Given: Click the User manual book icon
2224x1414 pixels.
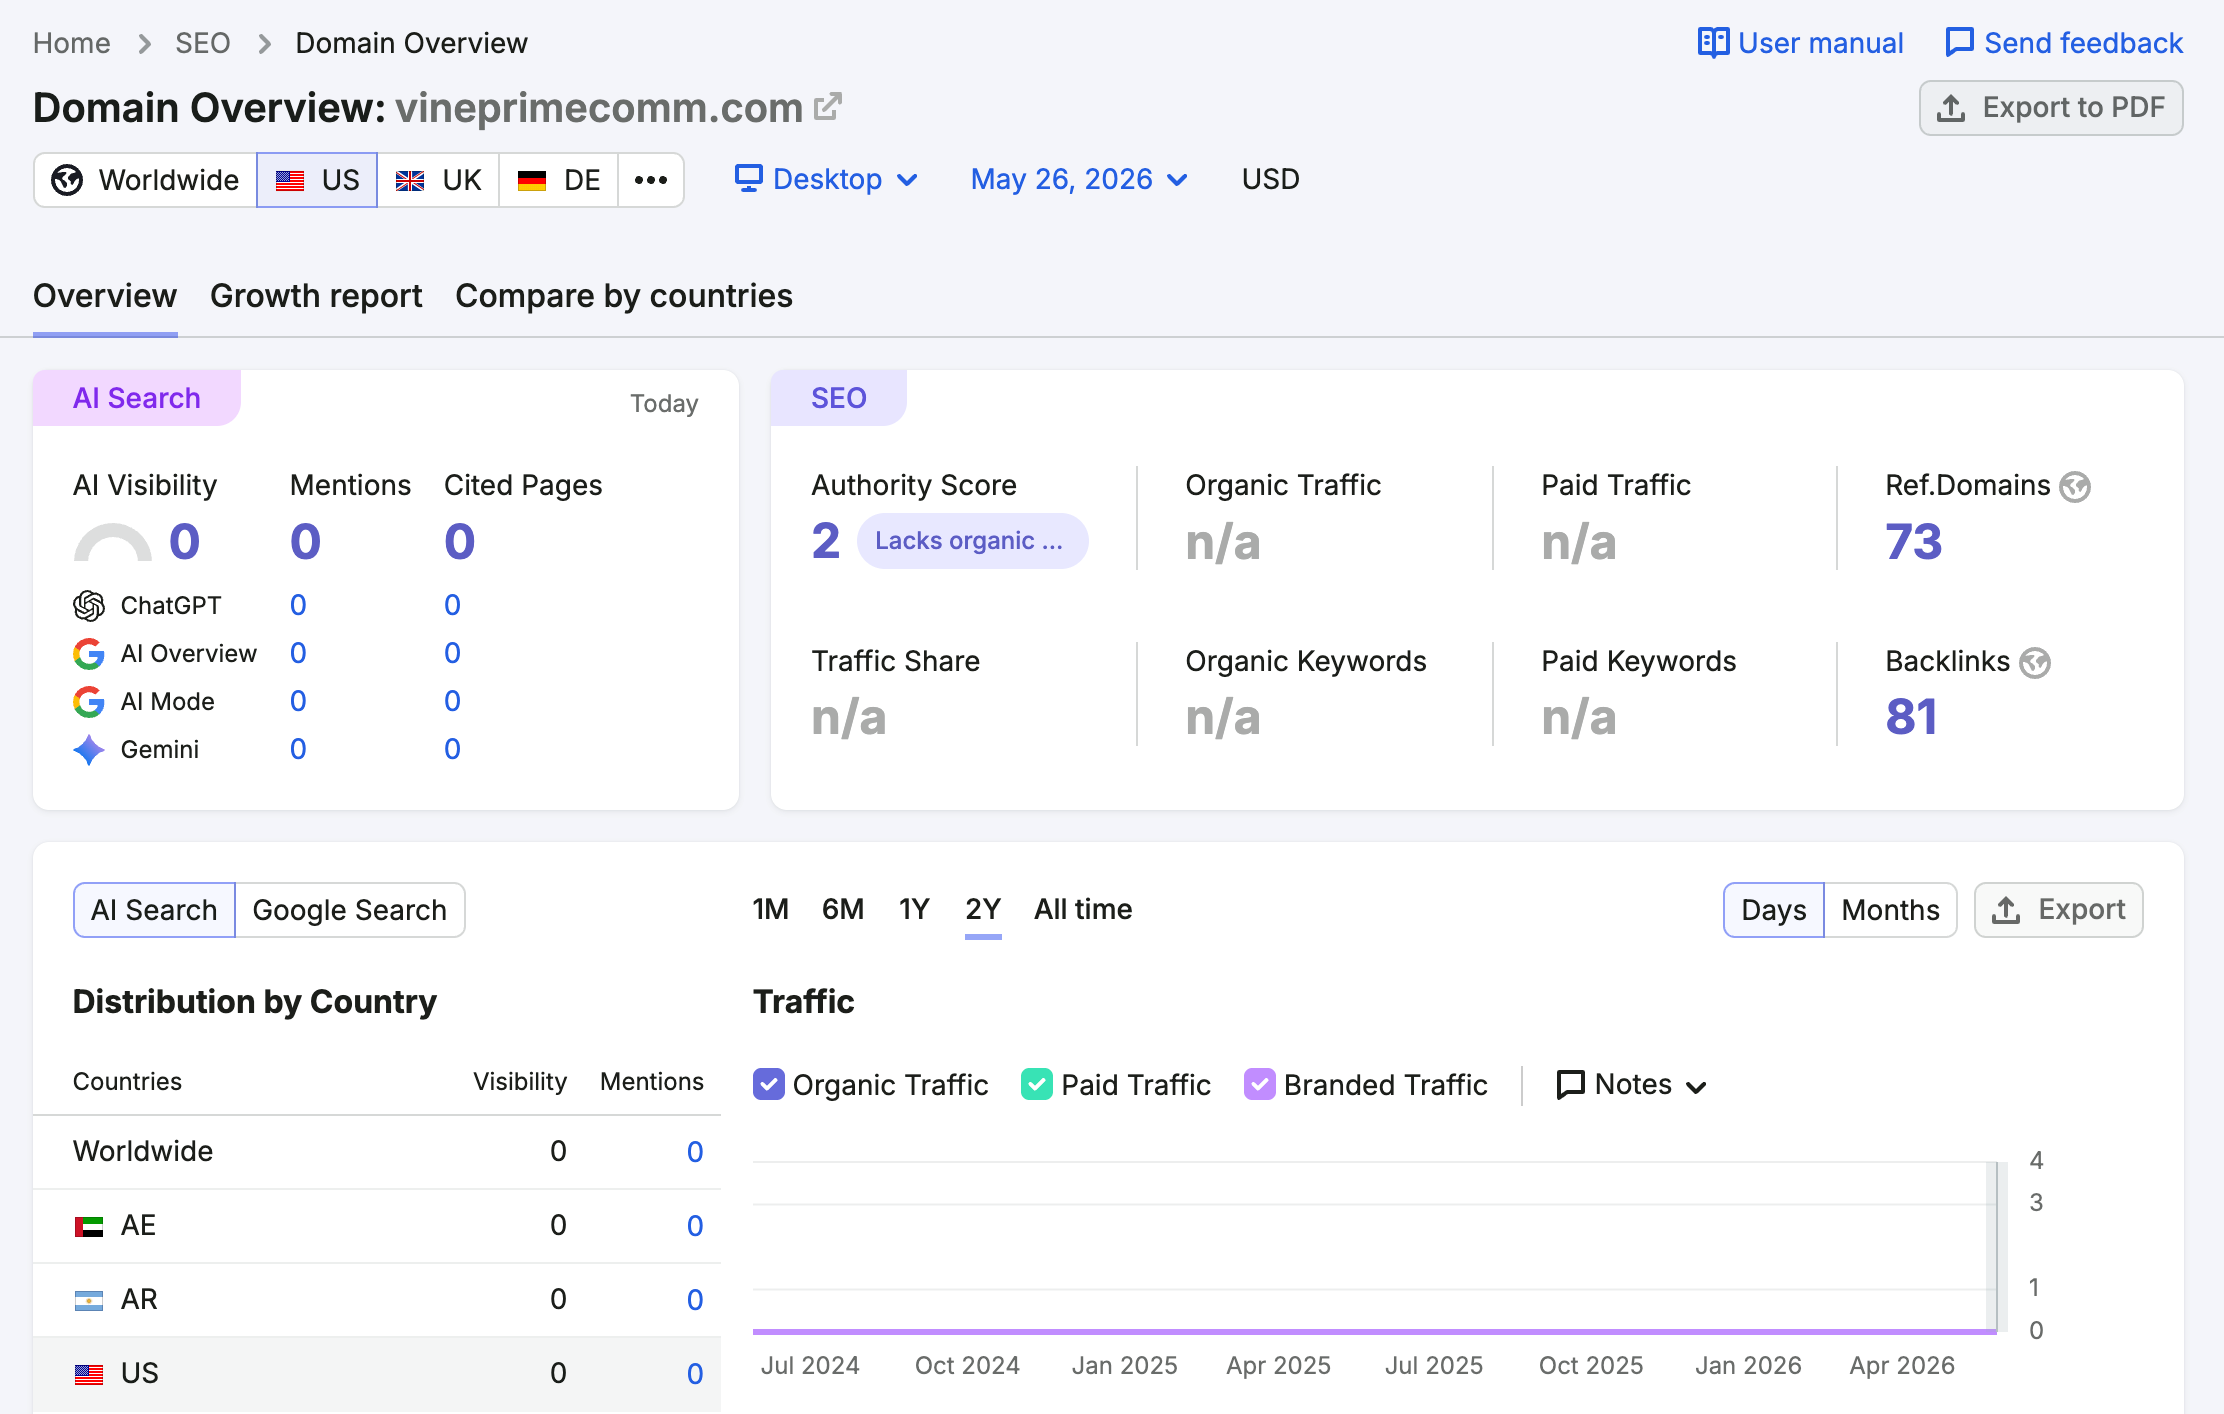Looking at the screenshot, I should coord(1713,43).
